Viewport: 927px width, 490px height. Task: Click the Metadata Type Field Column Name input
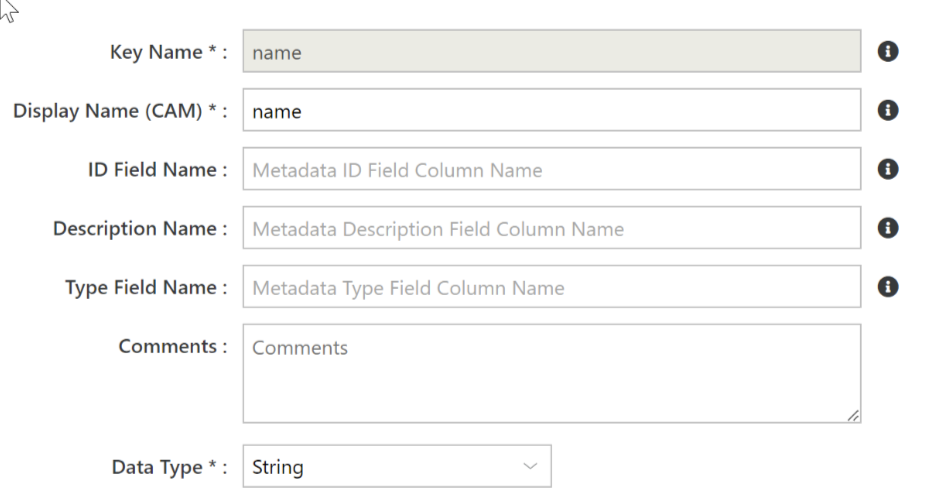point(552,287)
